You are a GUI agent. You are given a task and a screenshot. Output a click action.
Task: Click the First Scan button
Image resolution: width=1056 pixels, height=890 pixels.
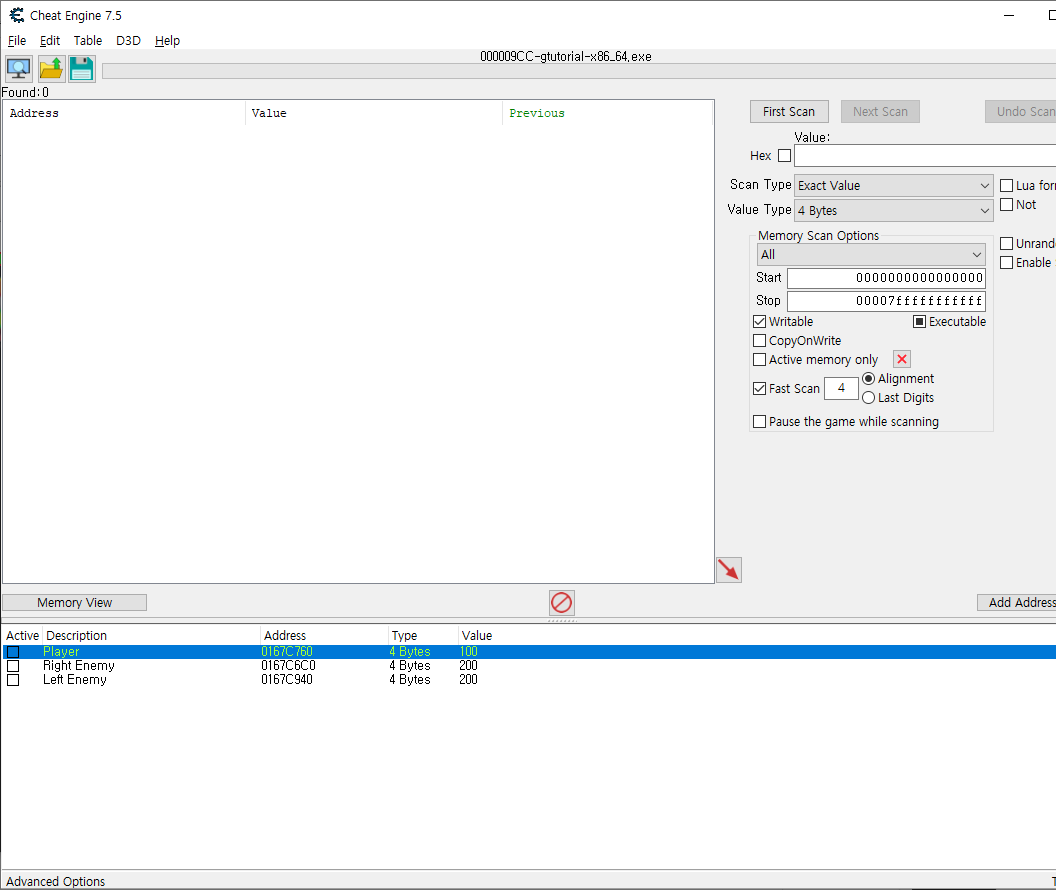(789, 112)
